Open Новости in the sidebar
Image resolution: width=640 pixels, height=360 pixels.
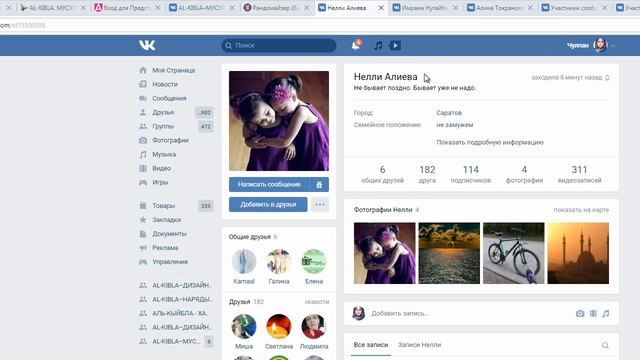click(x=165, y=84)
